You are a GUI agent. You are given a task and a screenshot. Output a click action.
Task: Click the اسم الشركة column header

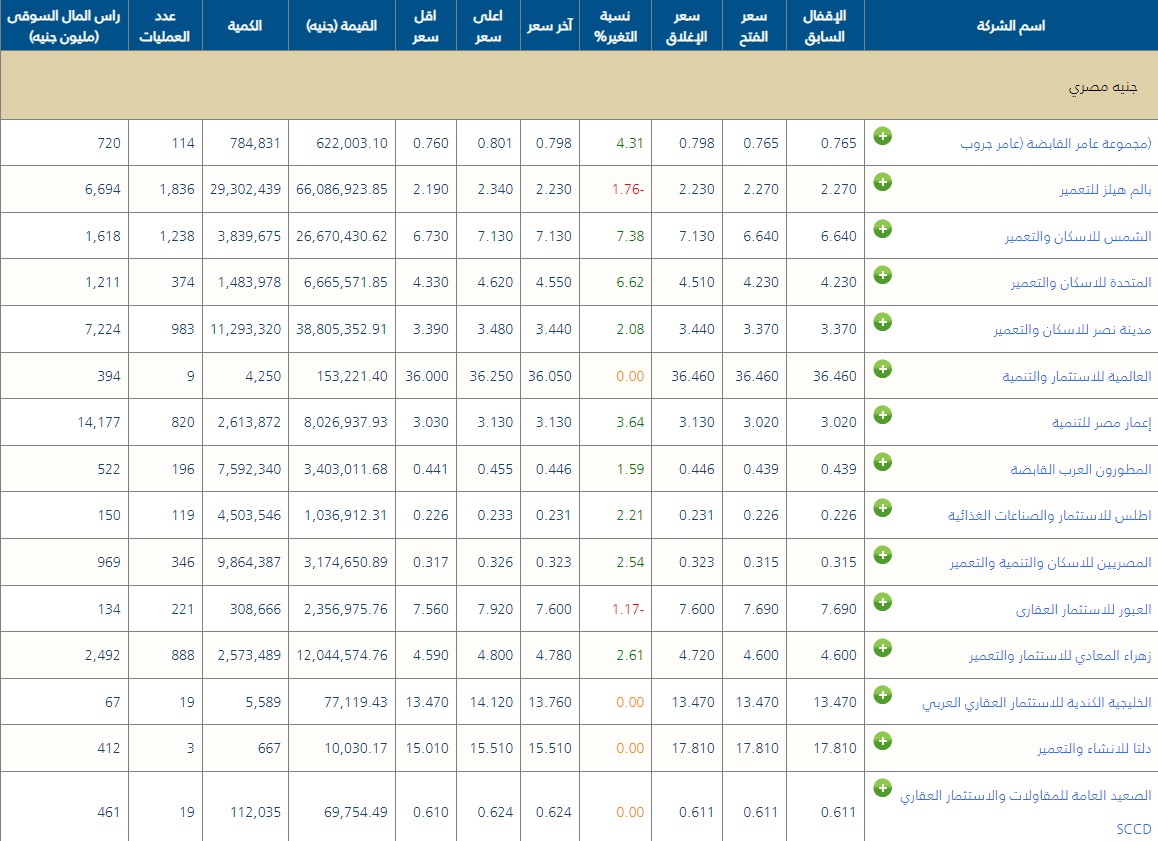point(1011,26)
